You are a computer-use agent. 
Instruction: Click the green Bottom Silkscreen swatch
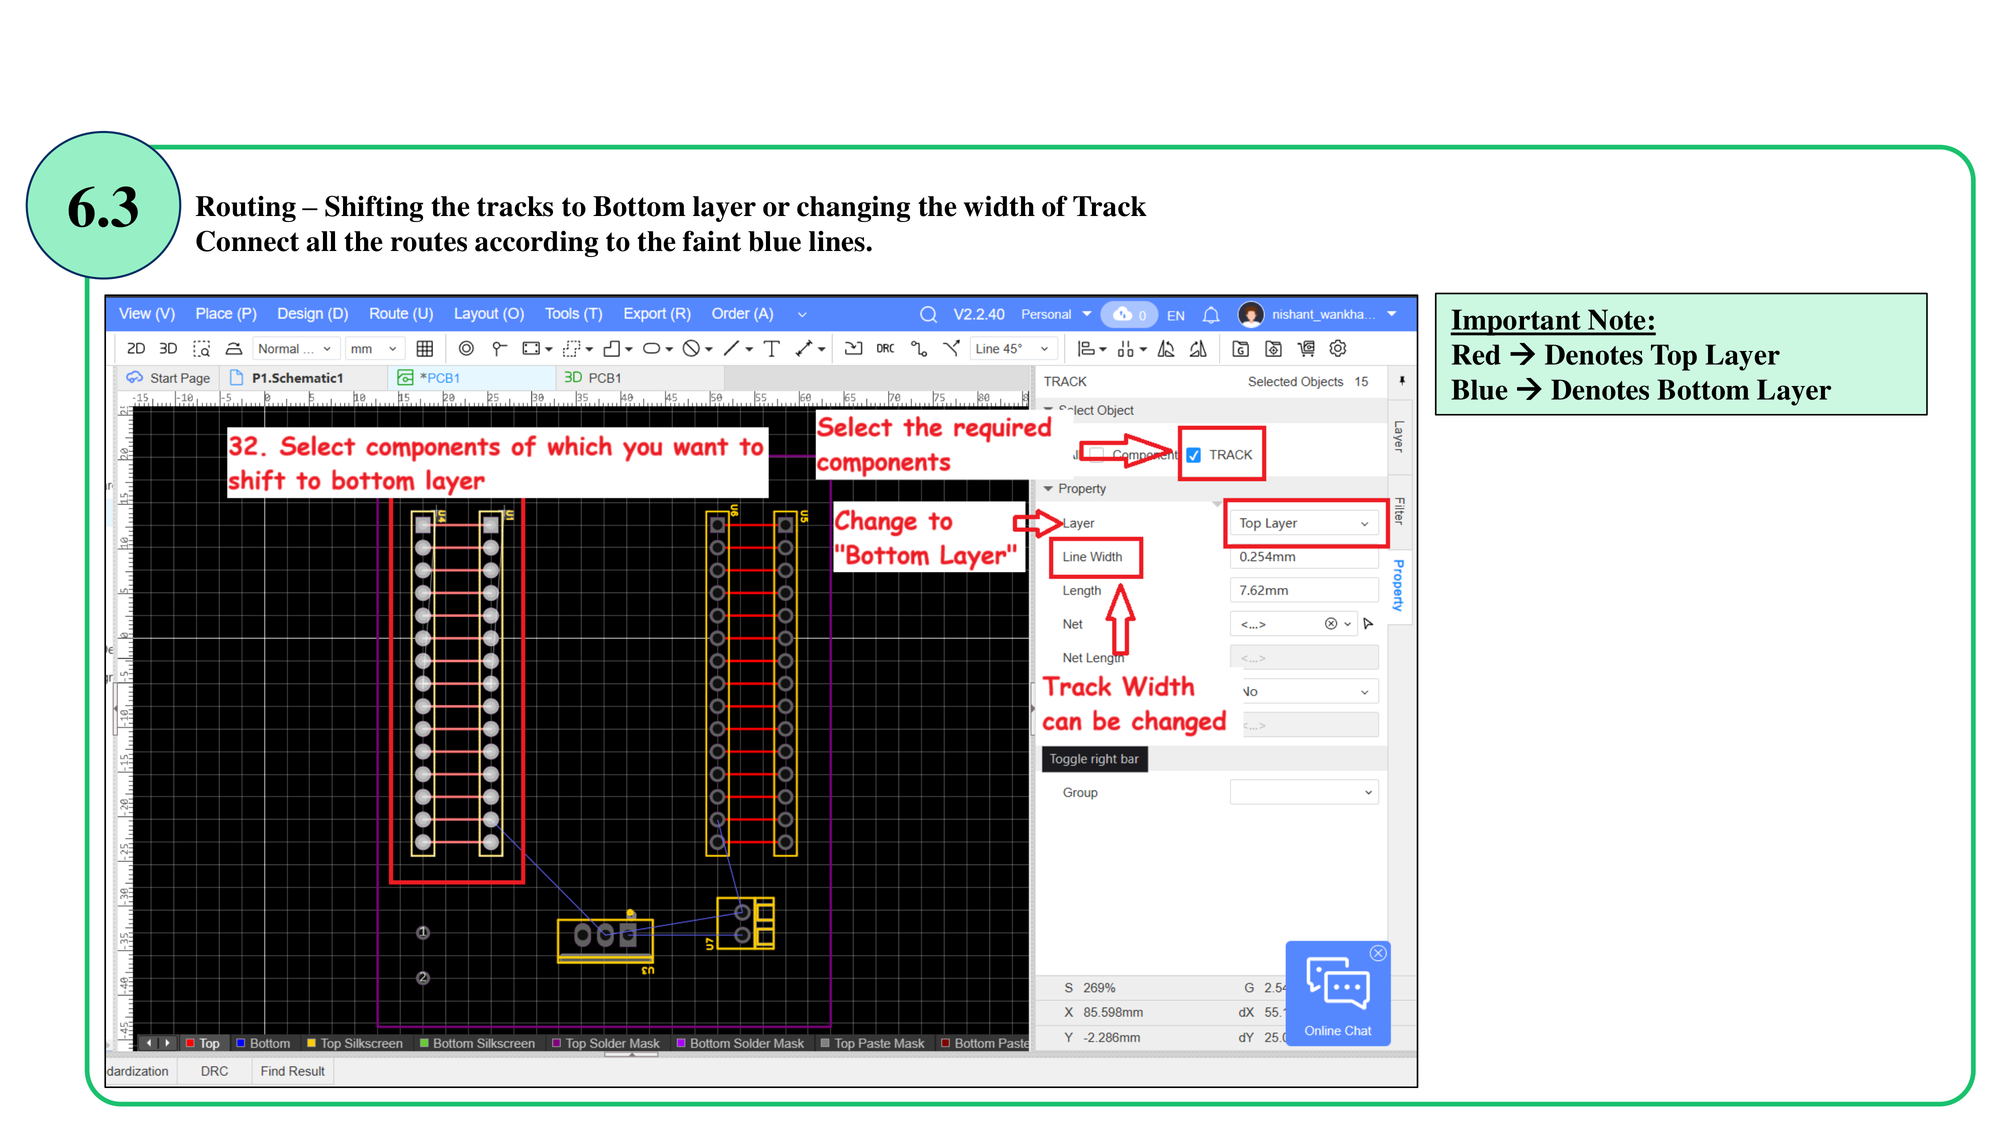[x=424, y=1043]
